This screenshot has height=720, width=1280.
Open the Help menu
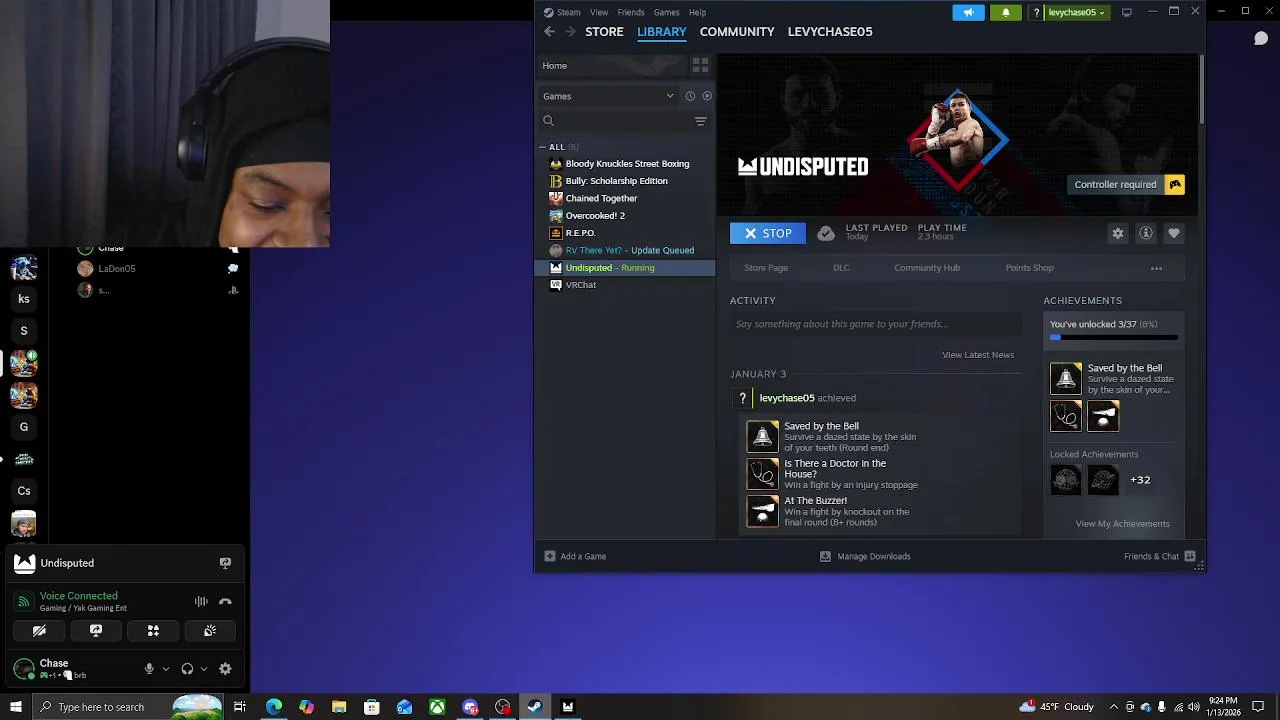click(x=697, y=12)
